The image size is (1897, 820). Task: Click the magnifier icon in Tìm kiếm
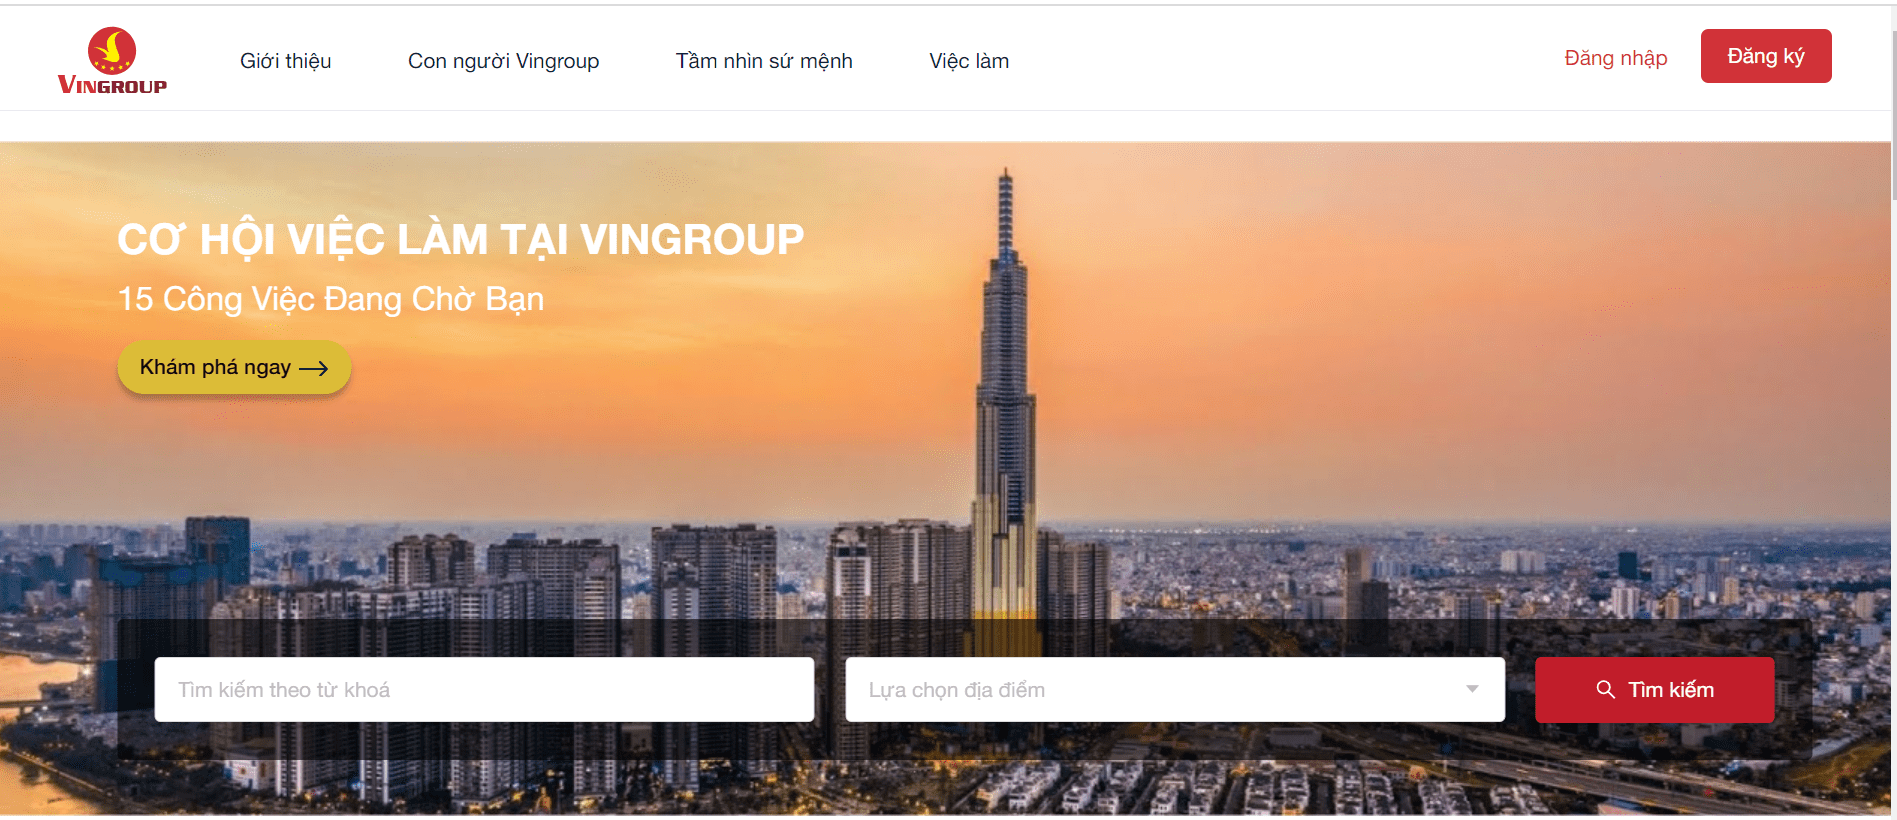pyautogui.click(x=1606, y=689)
